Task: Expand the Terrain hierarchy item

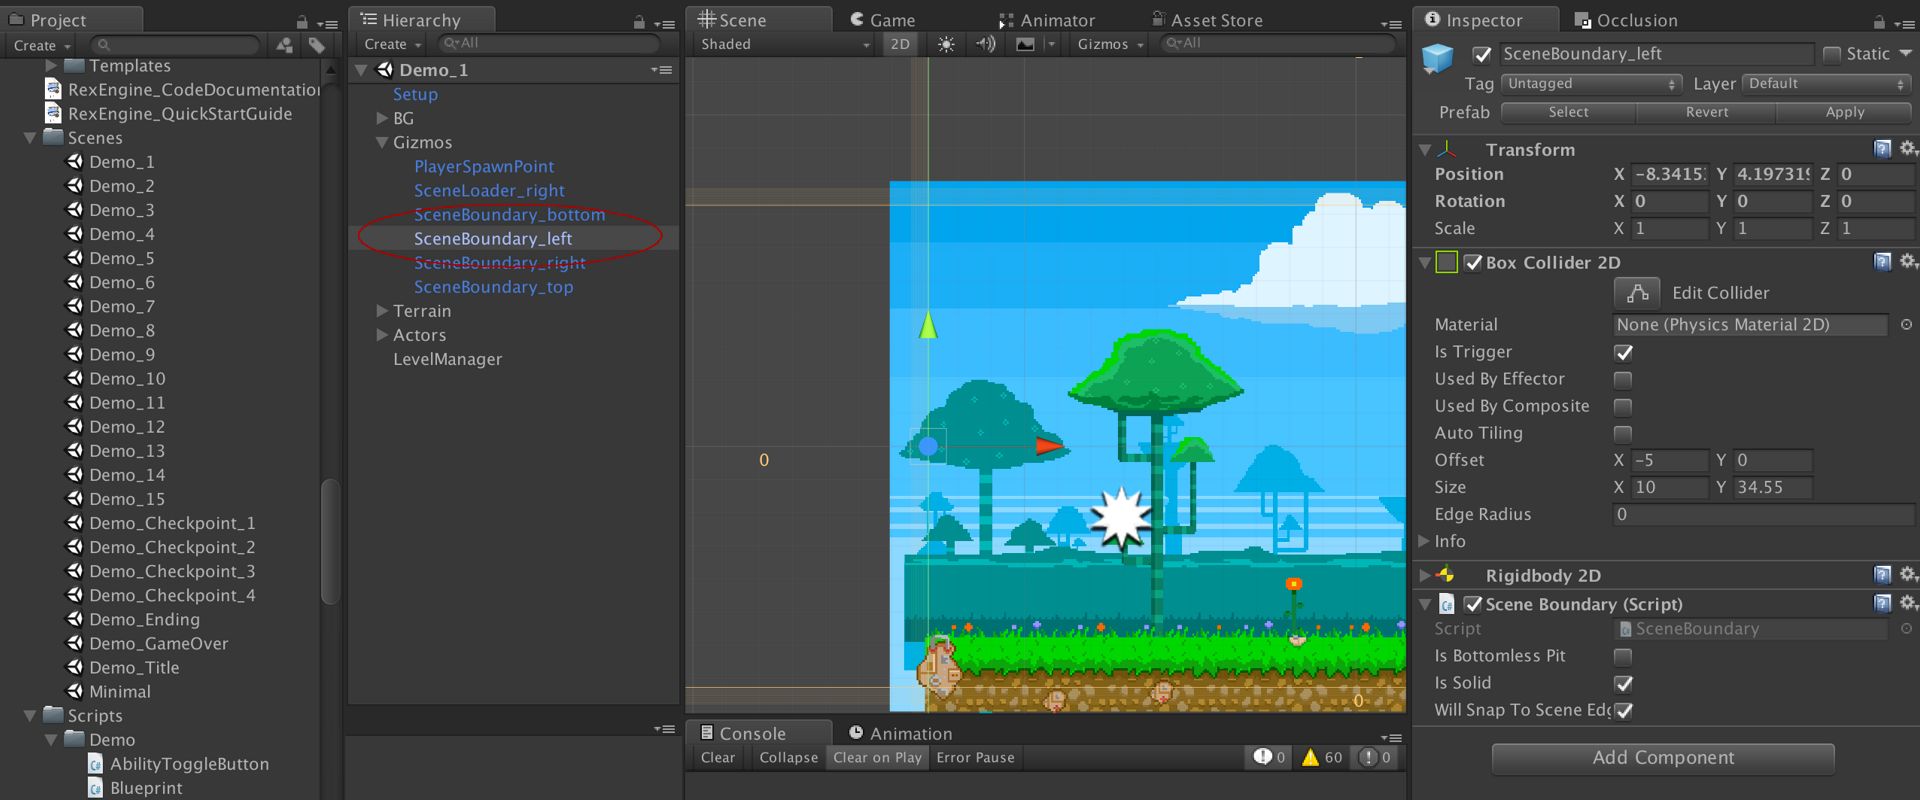Action: point(382,311)
